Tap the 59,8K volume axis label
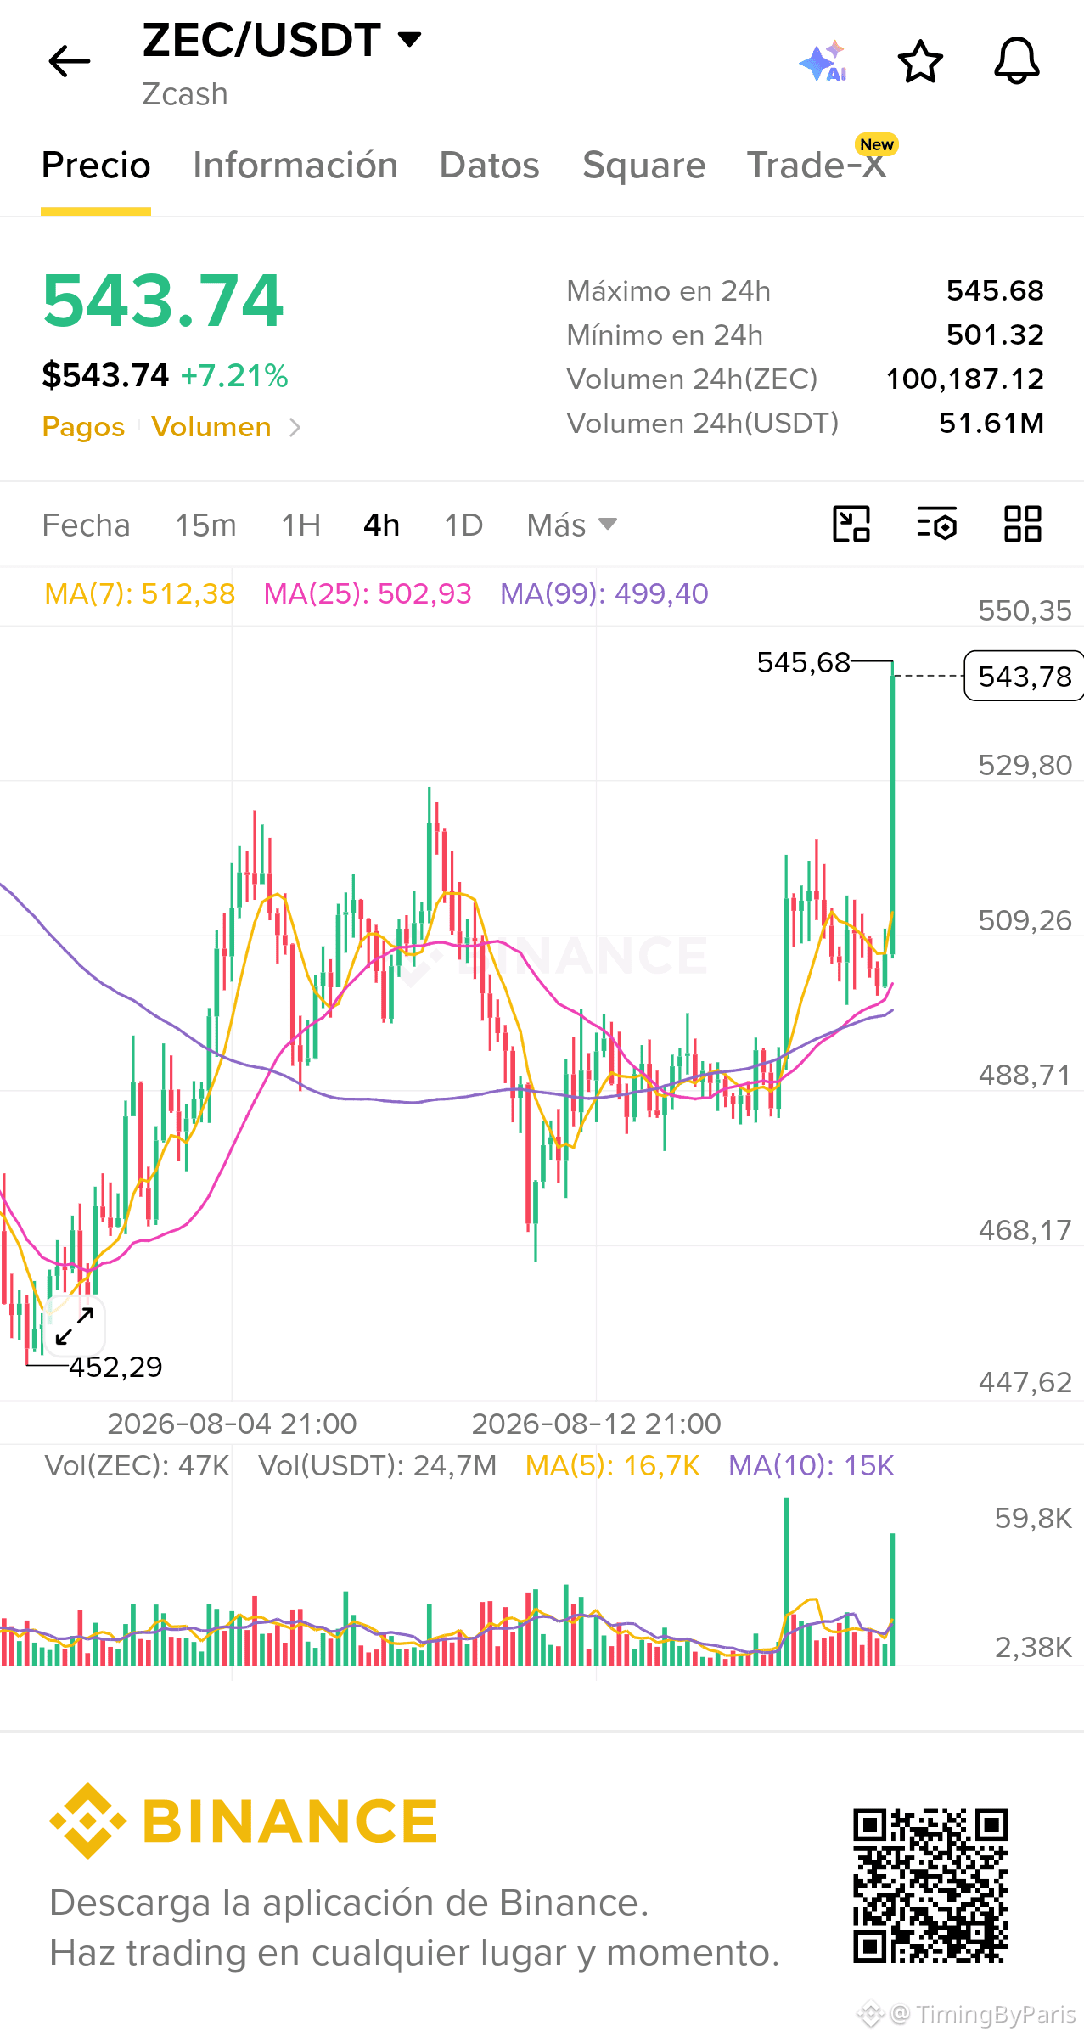Screen dimensions: 1084x2039 [x=1033, y=1518]
